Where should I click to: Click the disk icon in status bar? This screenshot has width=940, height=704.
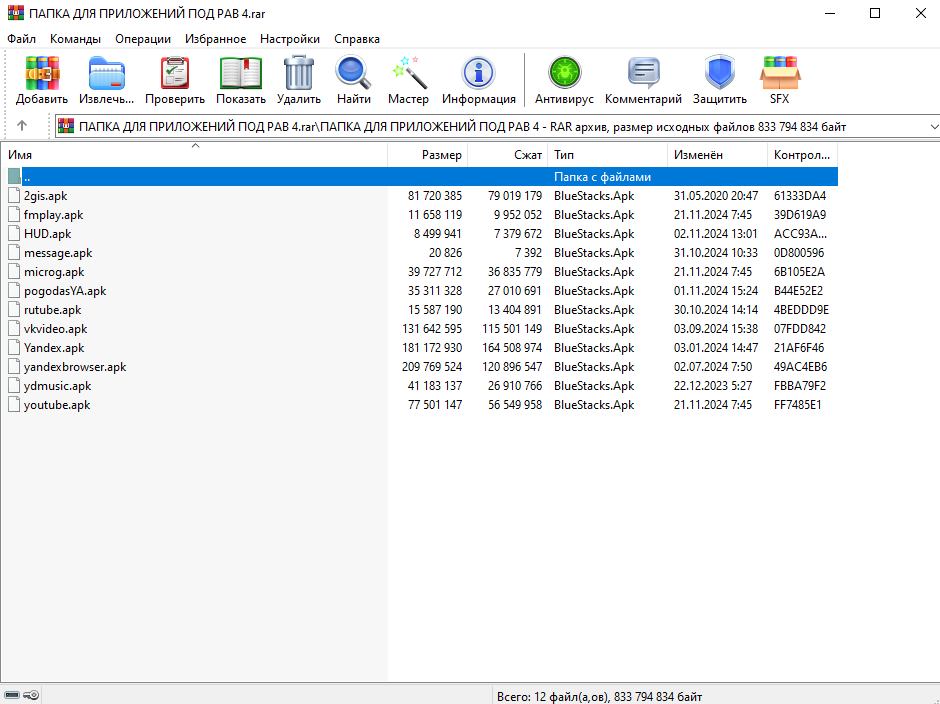11,695
